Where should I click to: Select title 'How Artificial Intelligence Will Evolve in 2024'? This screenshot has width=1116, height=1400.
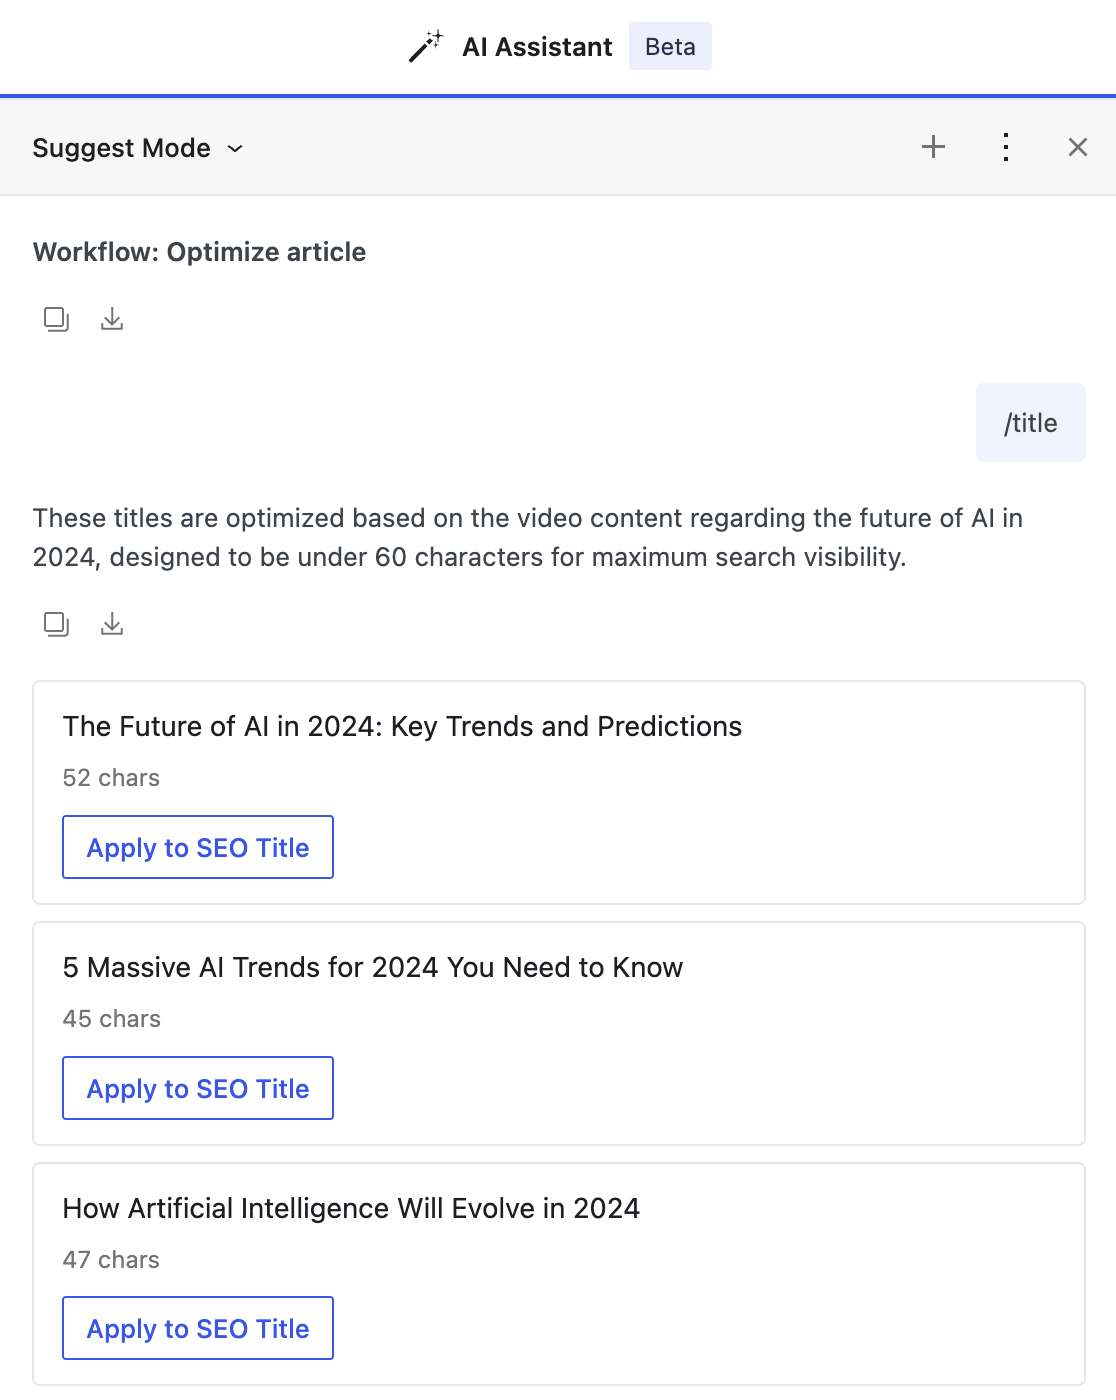tap(351, 1208)
